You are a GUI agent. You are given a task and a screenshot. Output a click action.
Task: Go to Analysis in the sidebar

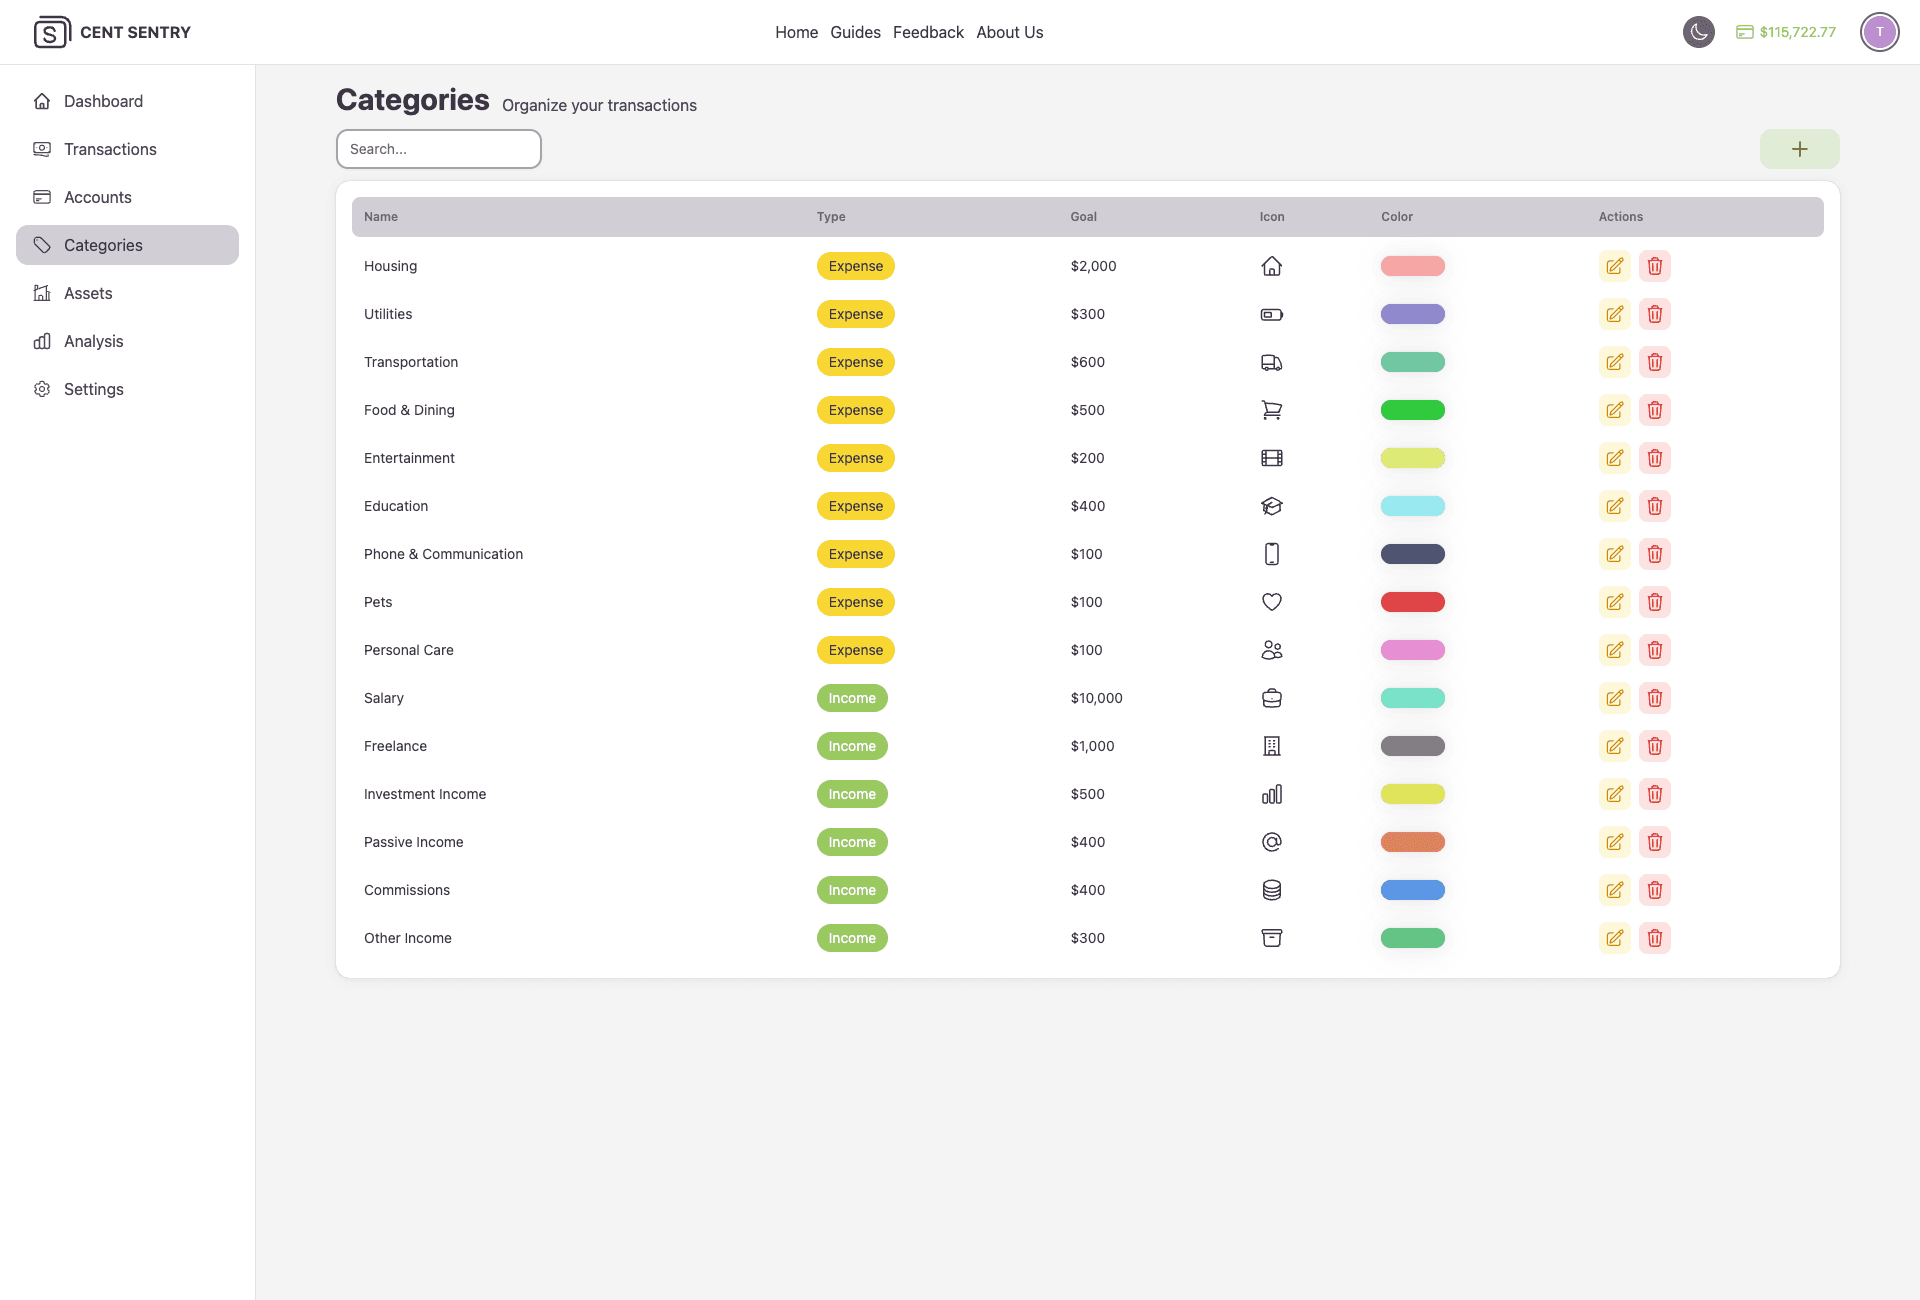pos(93,341)
